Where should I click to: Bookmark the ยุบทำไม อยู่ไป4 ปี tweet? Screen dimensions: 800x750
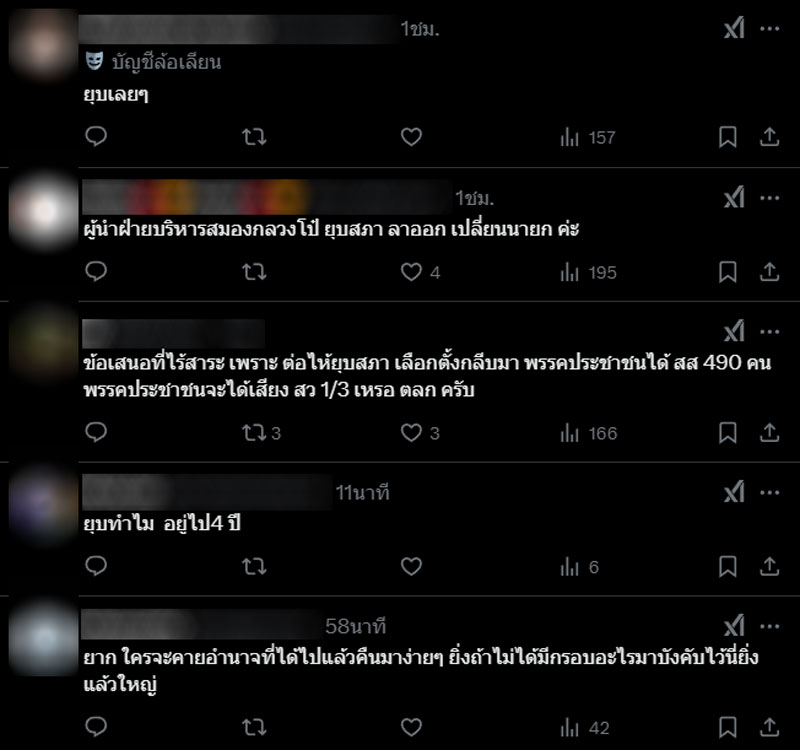[728, 566]
